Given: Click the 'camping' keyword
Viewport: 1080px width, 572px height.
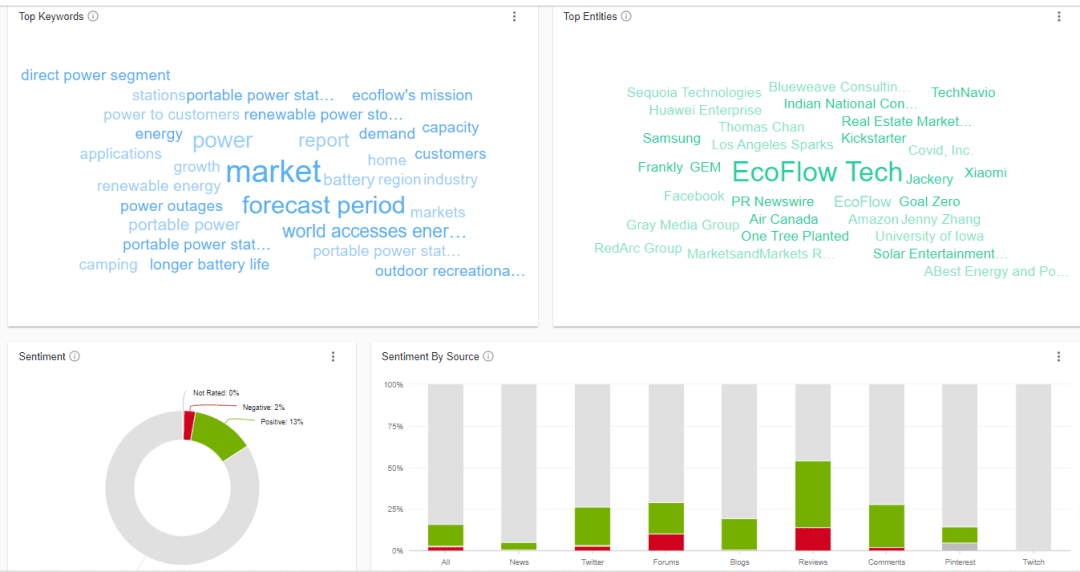Looking at the screenshot, I should click(x=108, y=265).
